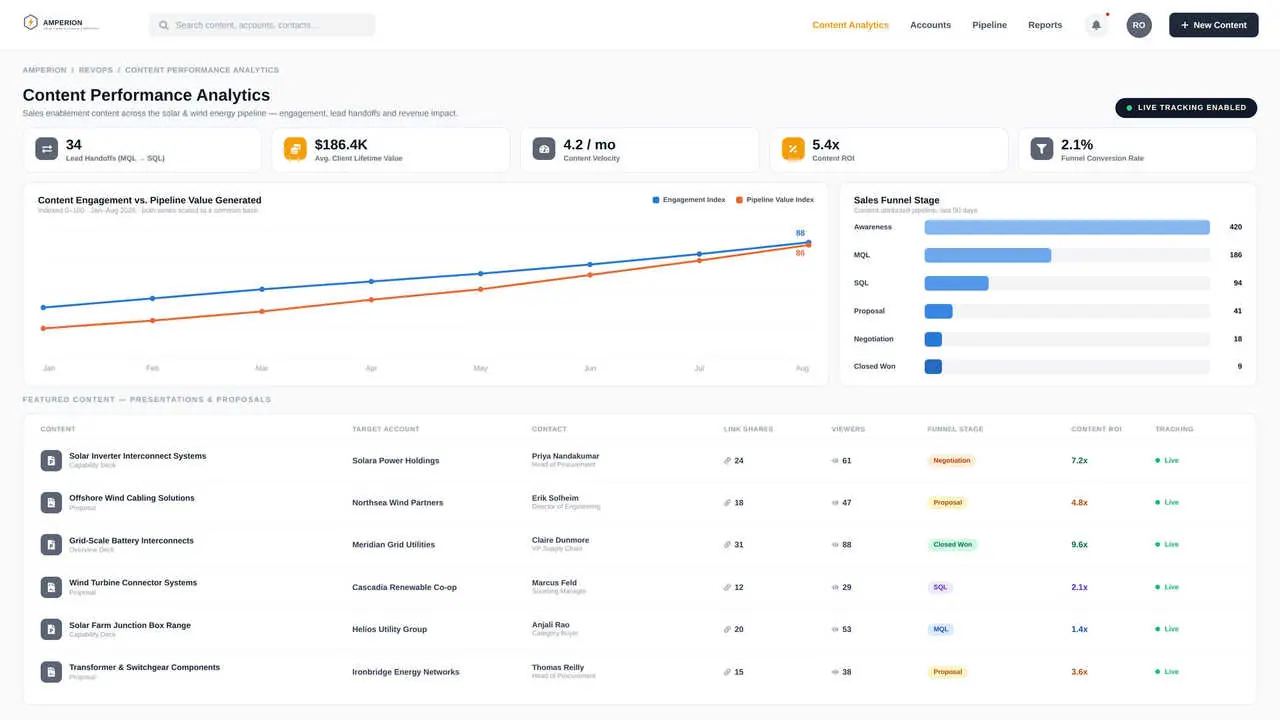Viewport: 1280px width, 720px height.
Task: Open the RO user avatar menu
Action: [1139, 25]
